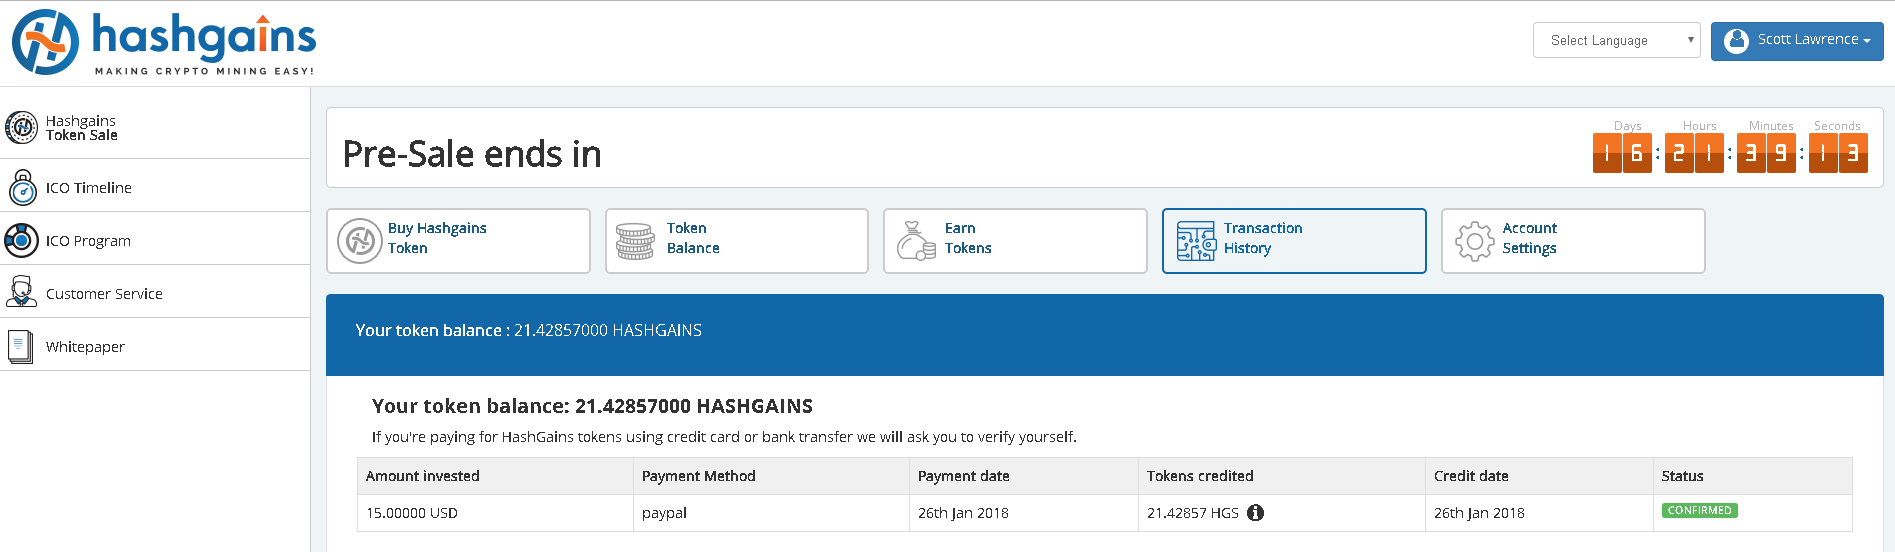The height and width of the screenshot is (552, 1895).
Task: Click the paypal payment method cell
Action: click(x=771, y=513)
